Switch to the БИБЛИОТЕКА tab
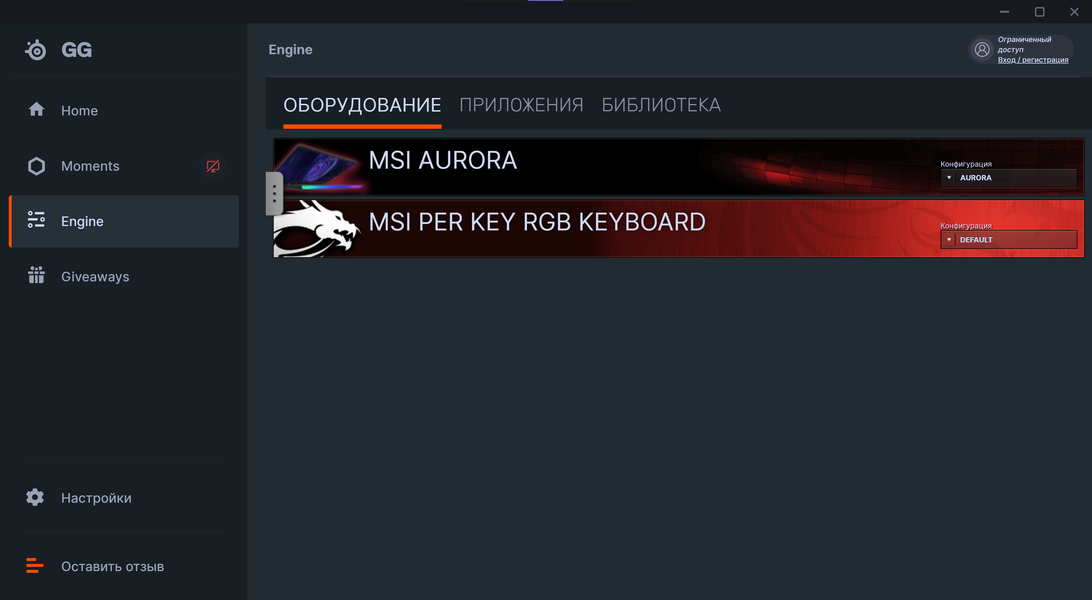Screen dimensions: 1092x600 click(x=661, y=105)
